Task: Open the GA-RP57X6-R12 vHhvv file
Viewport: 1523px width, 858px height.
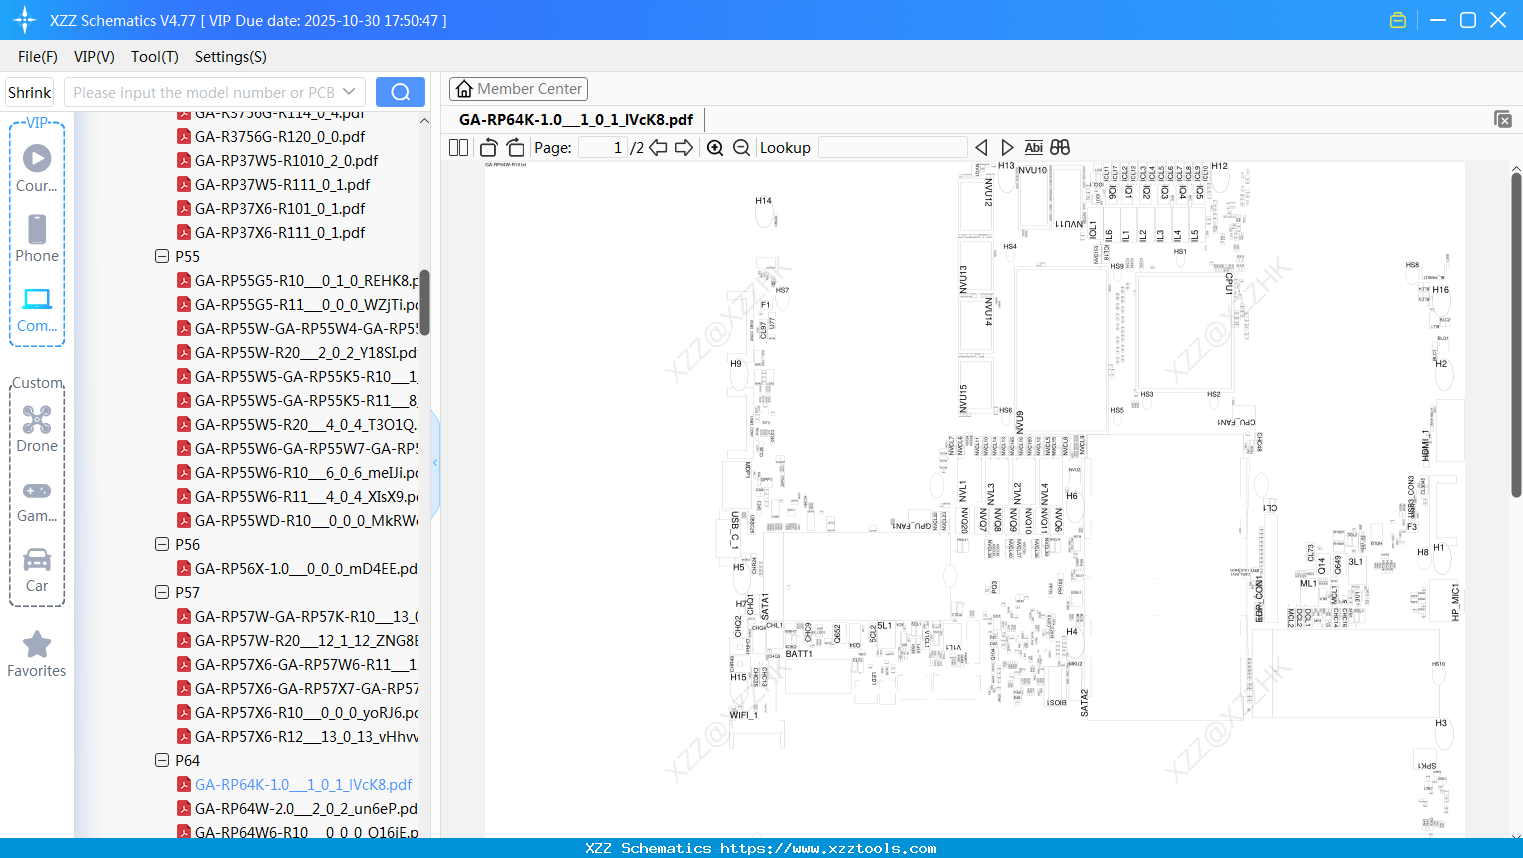Action: (x=306, y=736)
